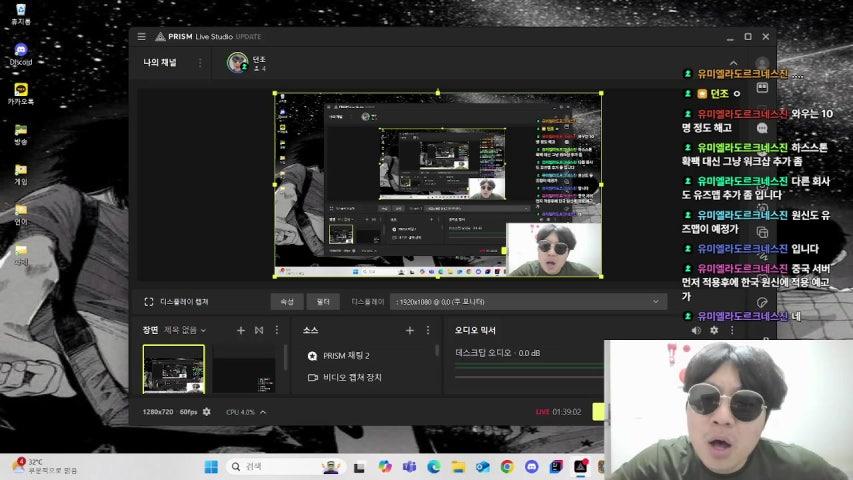This screenshot has width=853, height=480.
Task: Click the Windows Start button
Action: click(211, 466)
